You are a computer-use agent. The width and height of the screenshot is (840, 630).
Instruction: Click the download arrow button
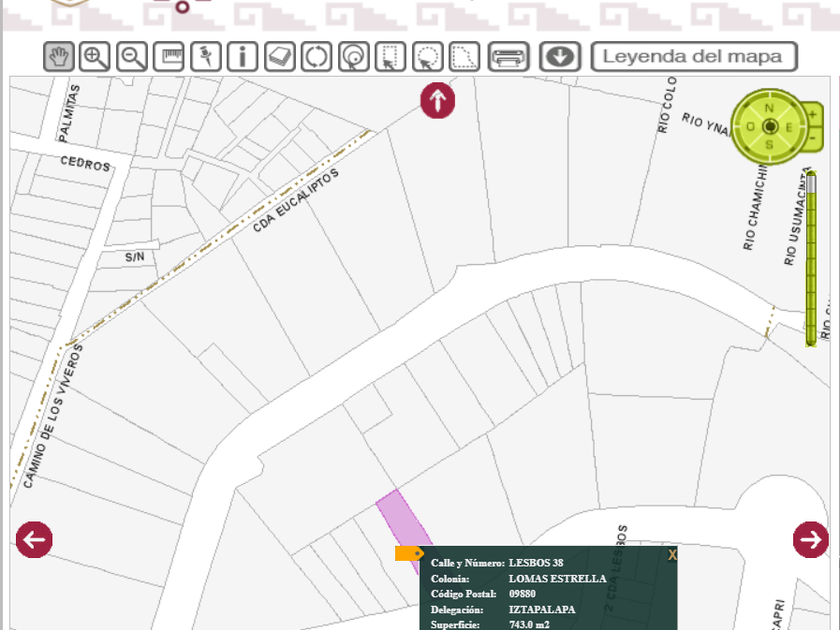tap(560, 57)
